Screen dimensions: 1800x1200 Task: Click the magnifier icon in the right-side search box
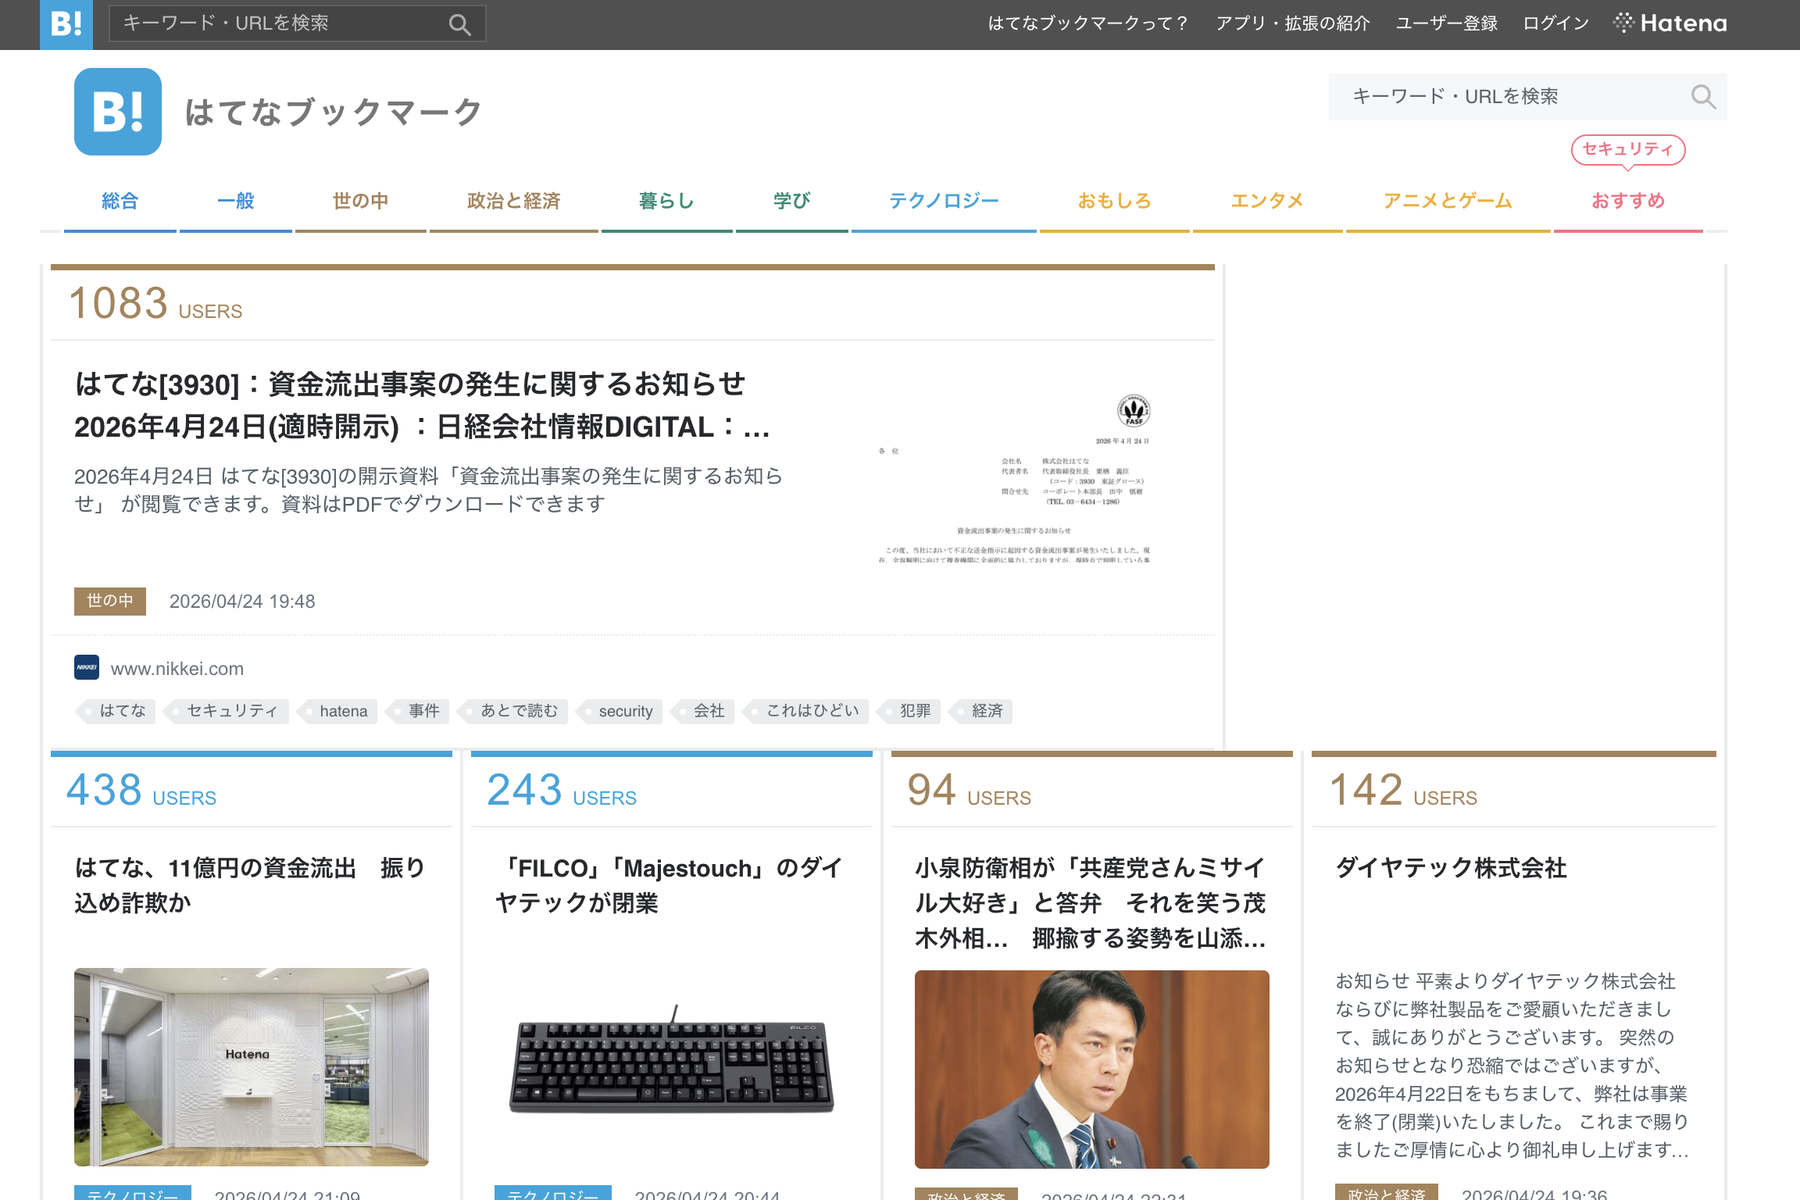[x=1703, y=96]
